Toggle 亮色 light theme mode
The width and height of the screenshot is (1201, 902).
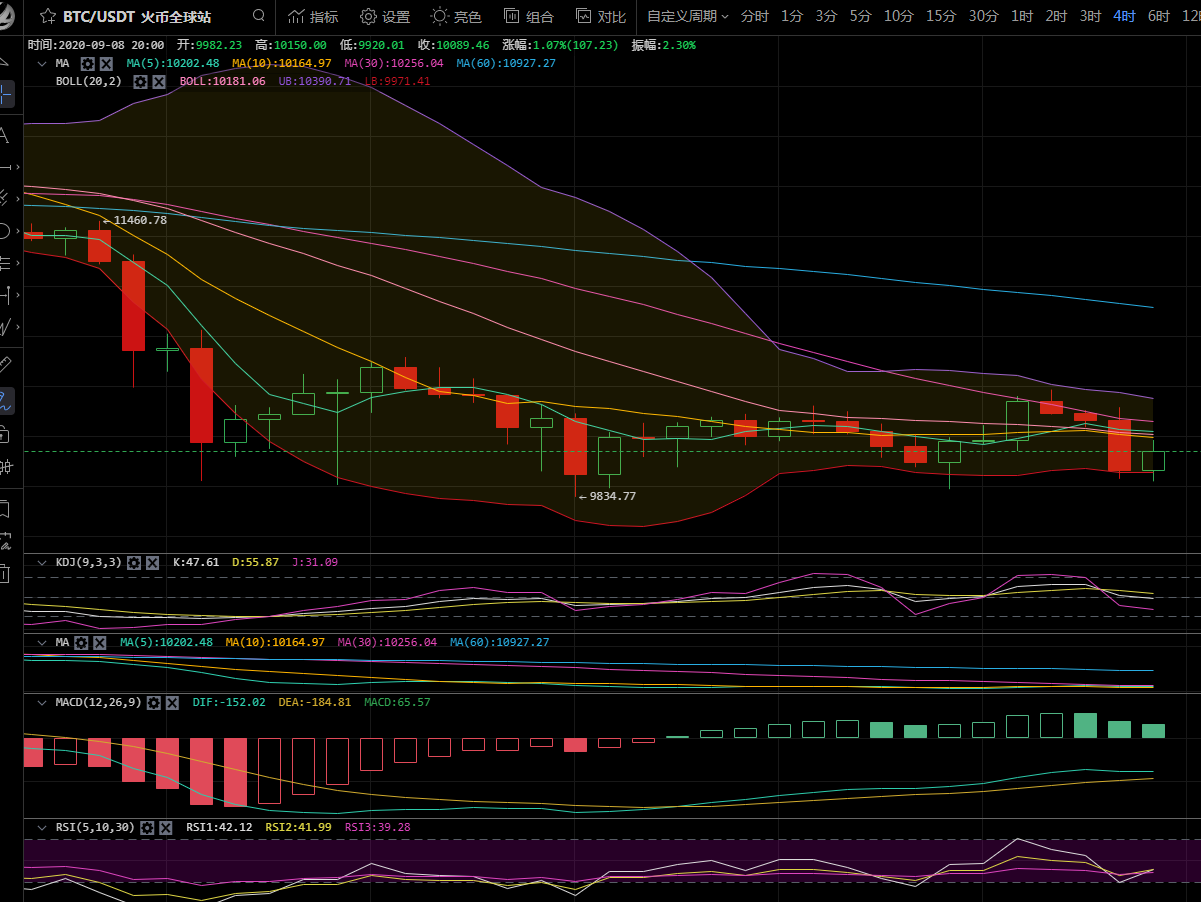click(x=456, y=17)
